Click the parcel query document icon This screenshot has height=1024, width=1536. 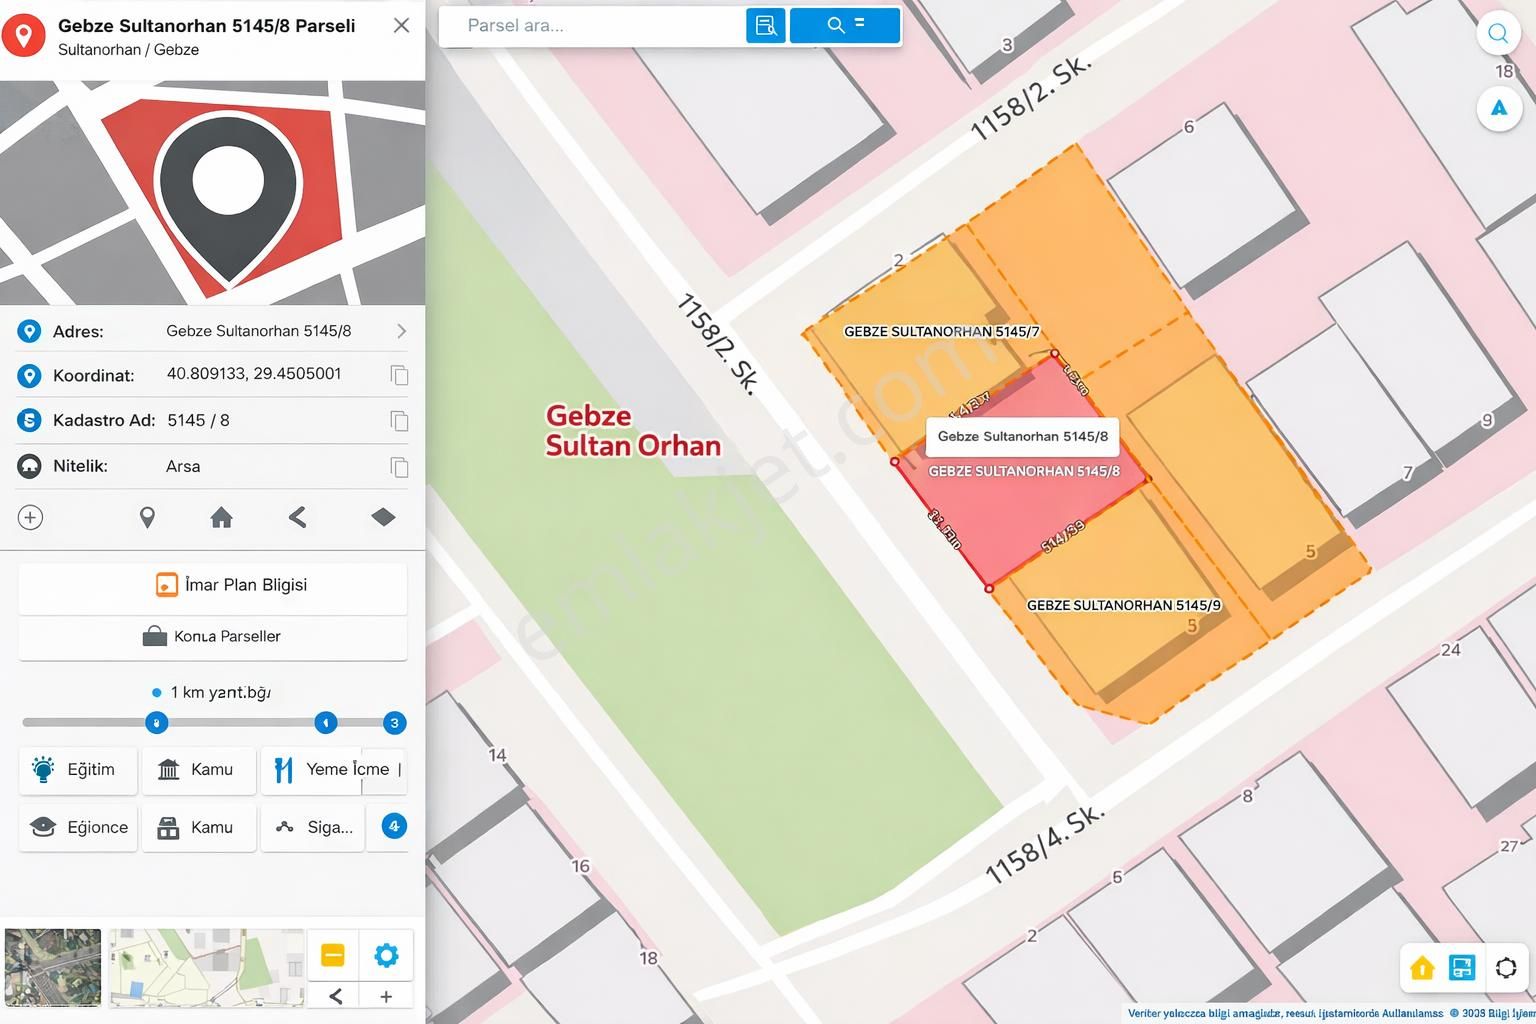pos(765,25)
